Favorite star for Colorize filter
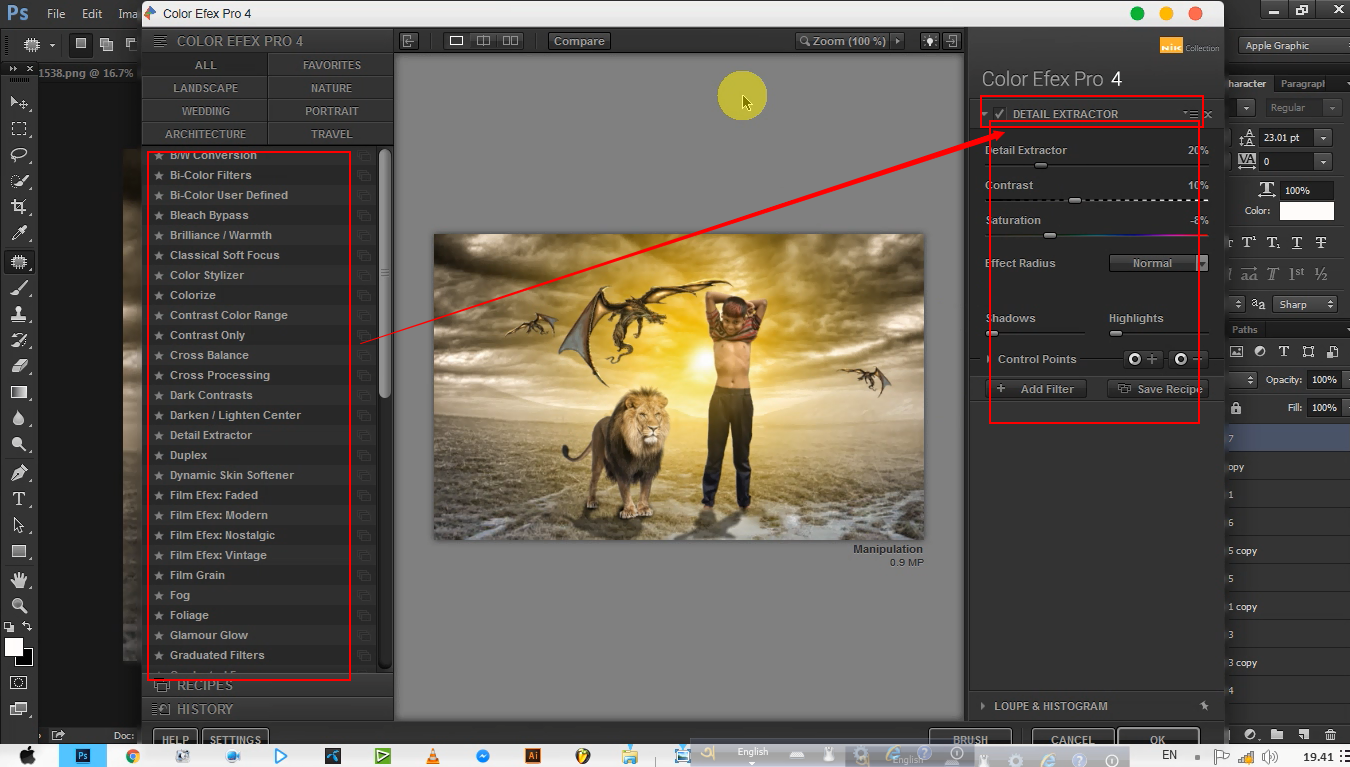This screenshot has width=1350, height=767. coord(159,295)
